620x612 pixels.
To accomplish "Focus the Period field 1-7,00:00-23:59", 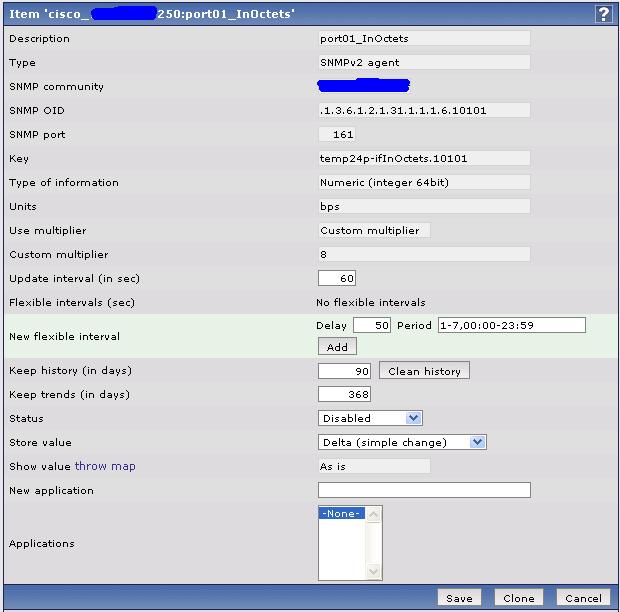I will (512, 325).
